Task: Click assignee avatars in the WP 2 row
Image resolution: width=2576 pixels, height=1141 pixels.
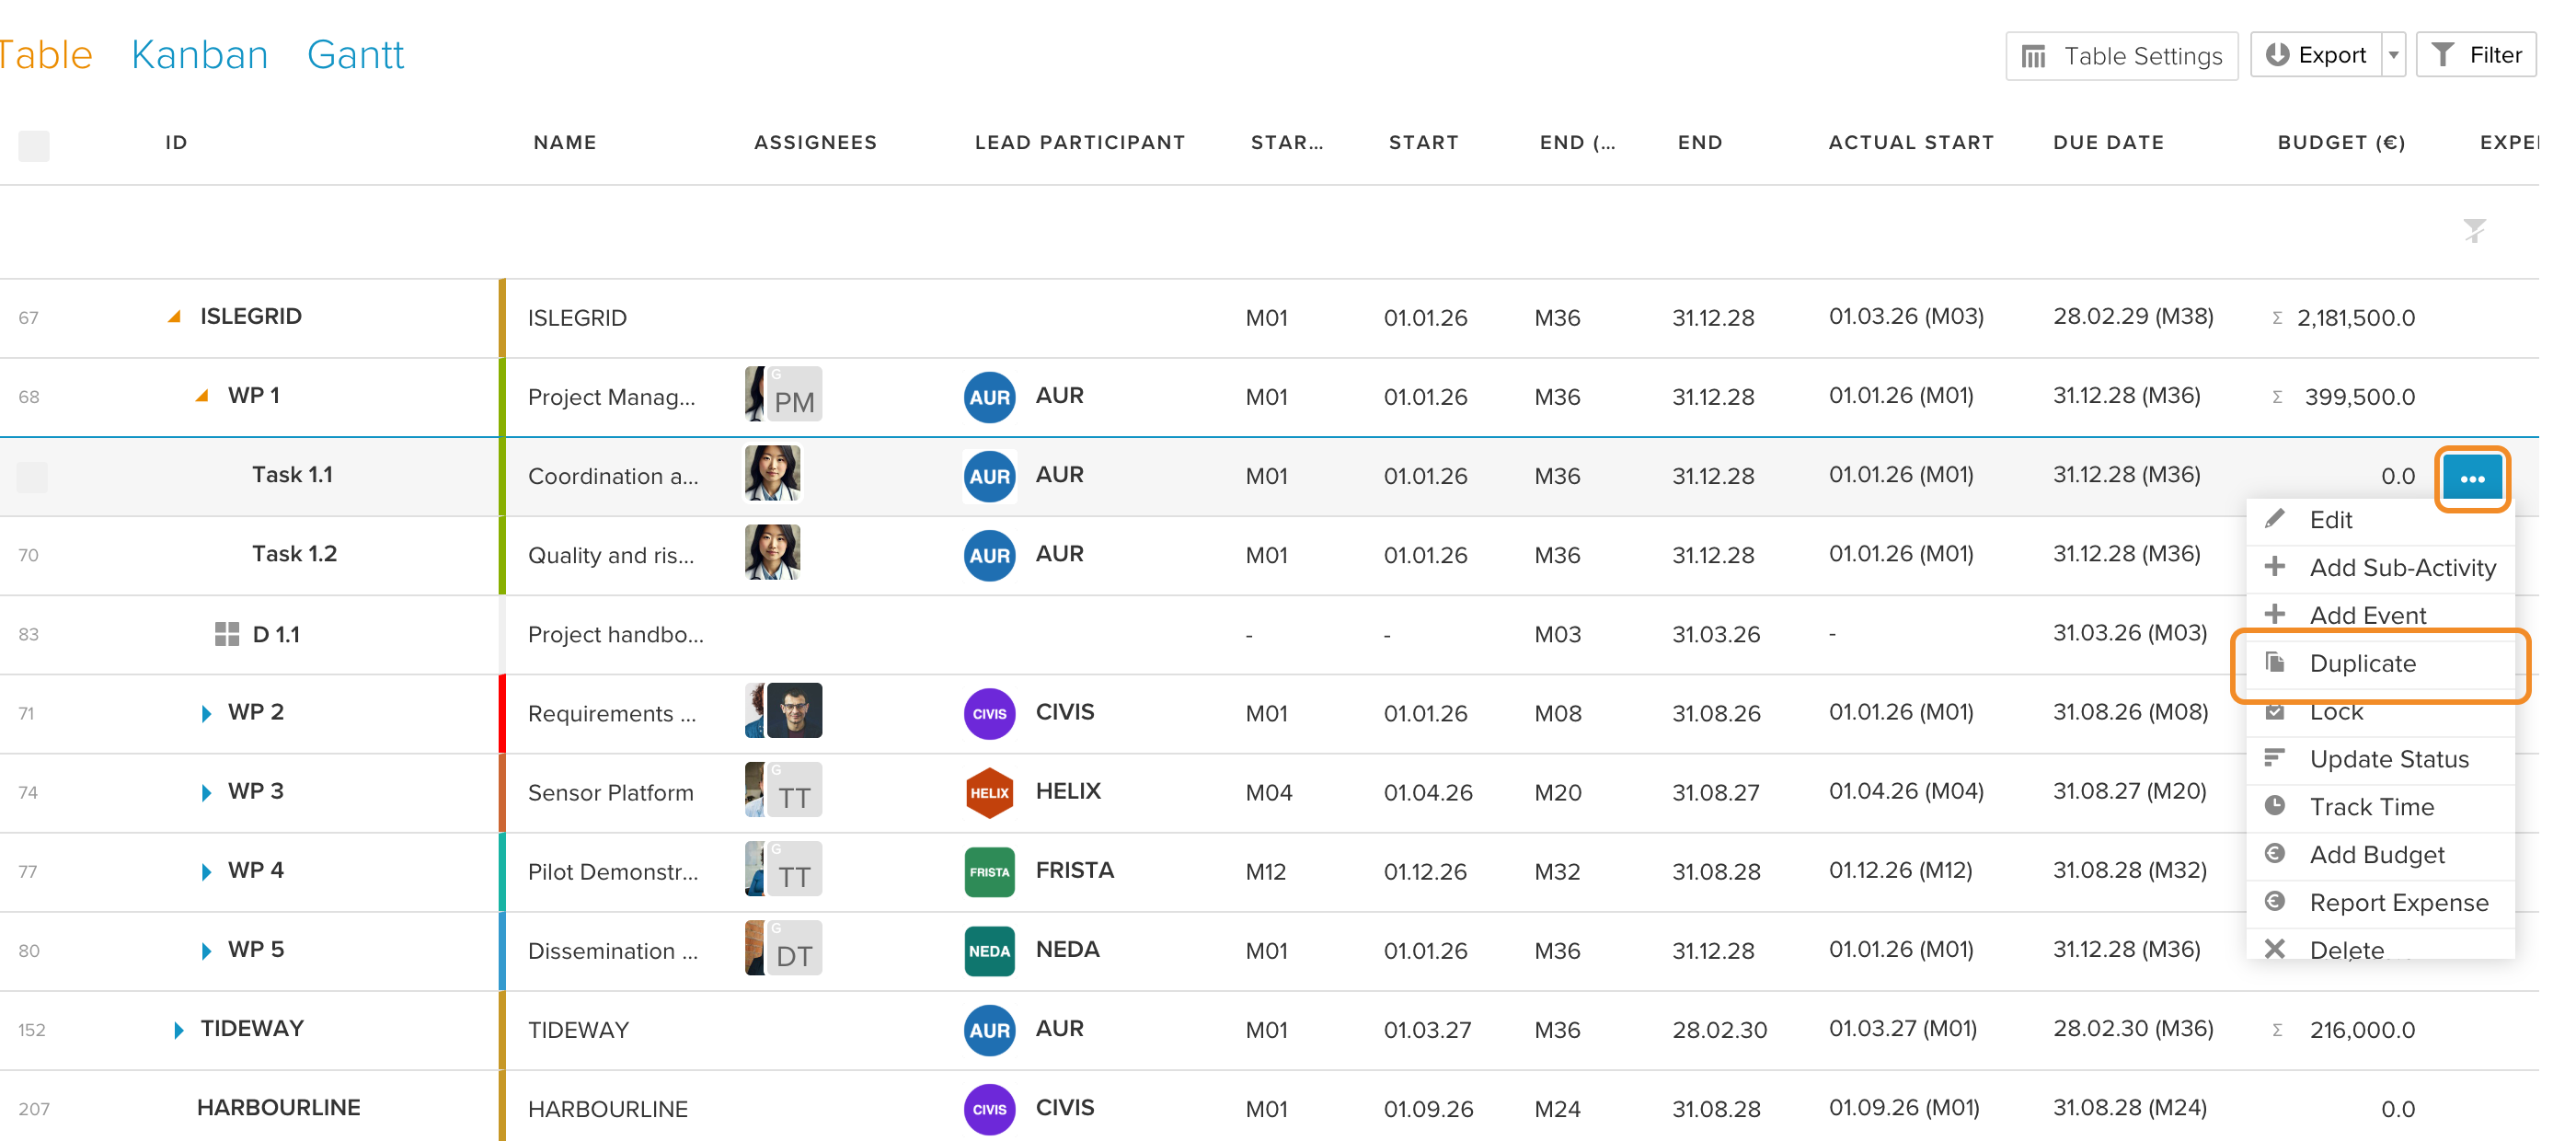Action: (783, 710)
